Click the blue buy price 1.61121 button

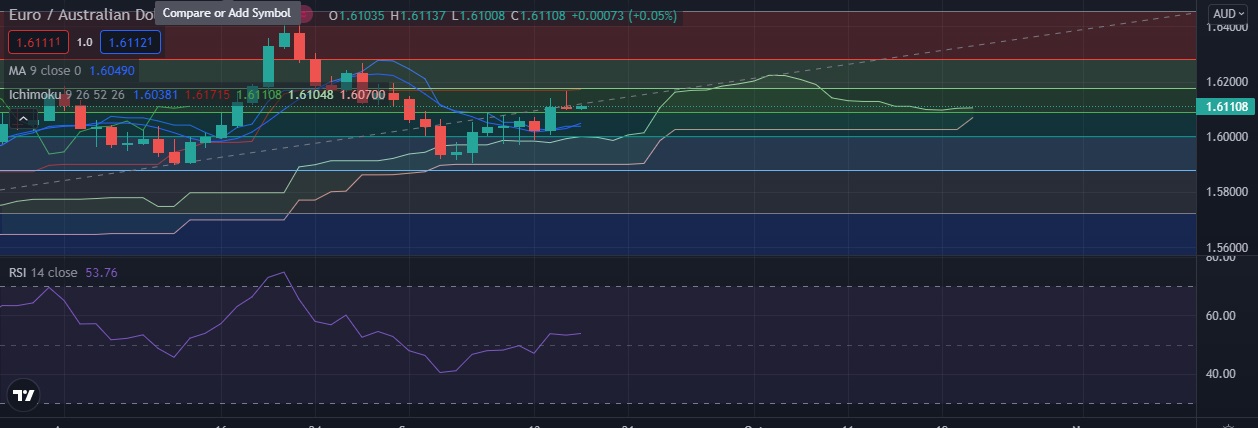click(131, 42)
